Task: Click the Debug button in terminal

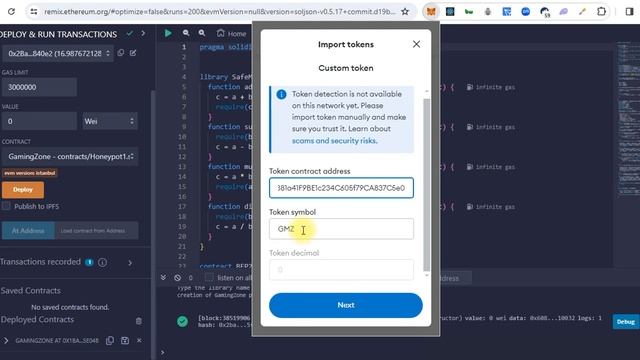Action: tap(625, 322)
